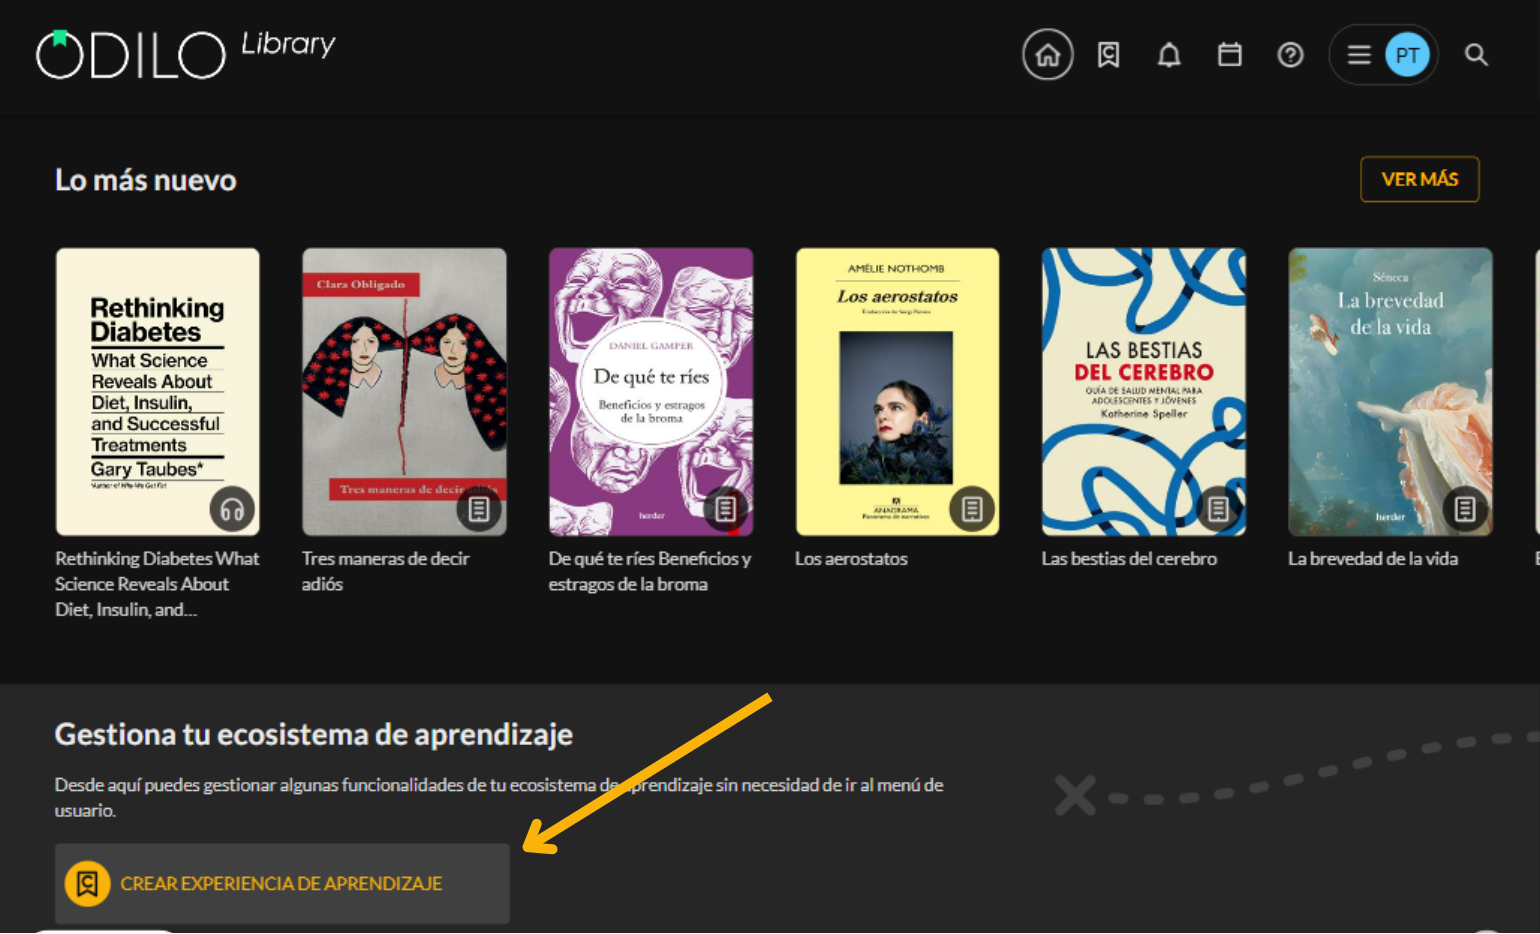Click the VER MÁS button
Image resolution: width=1540 pixels, height=934 pixels.
coord(1419,179)
